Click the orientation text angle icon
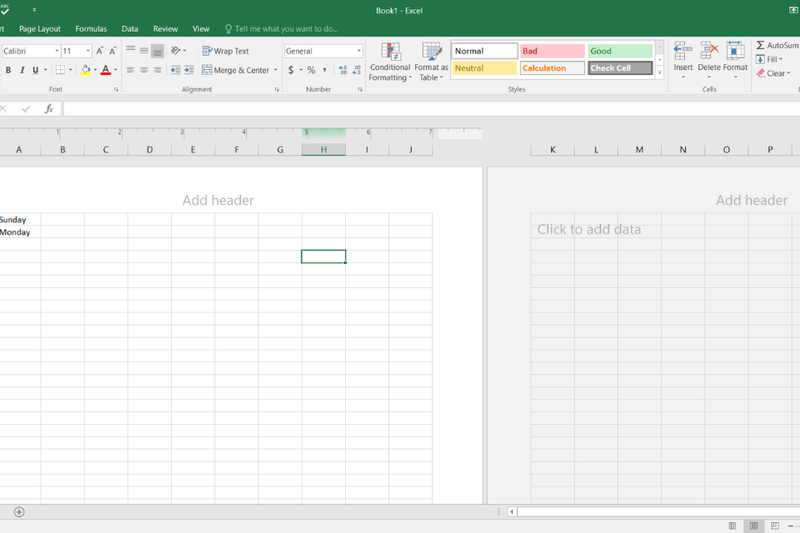 point(176,50)
